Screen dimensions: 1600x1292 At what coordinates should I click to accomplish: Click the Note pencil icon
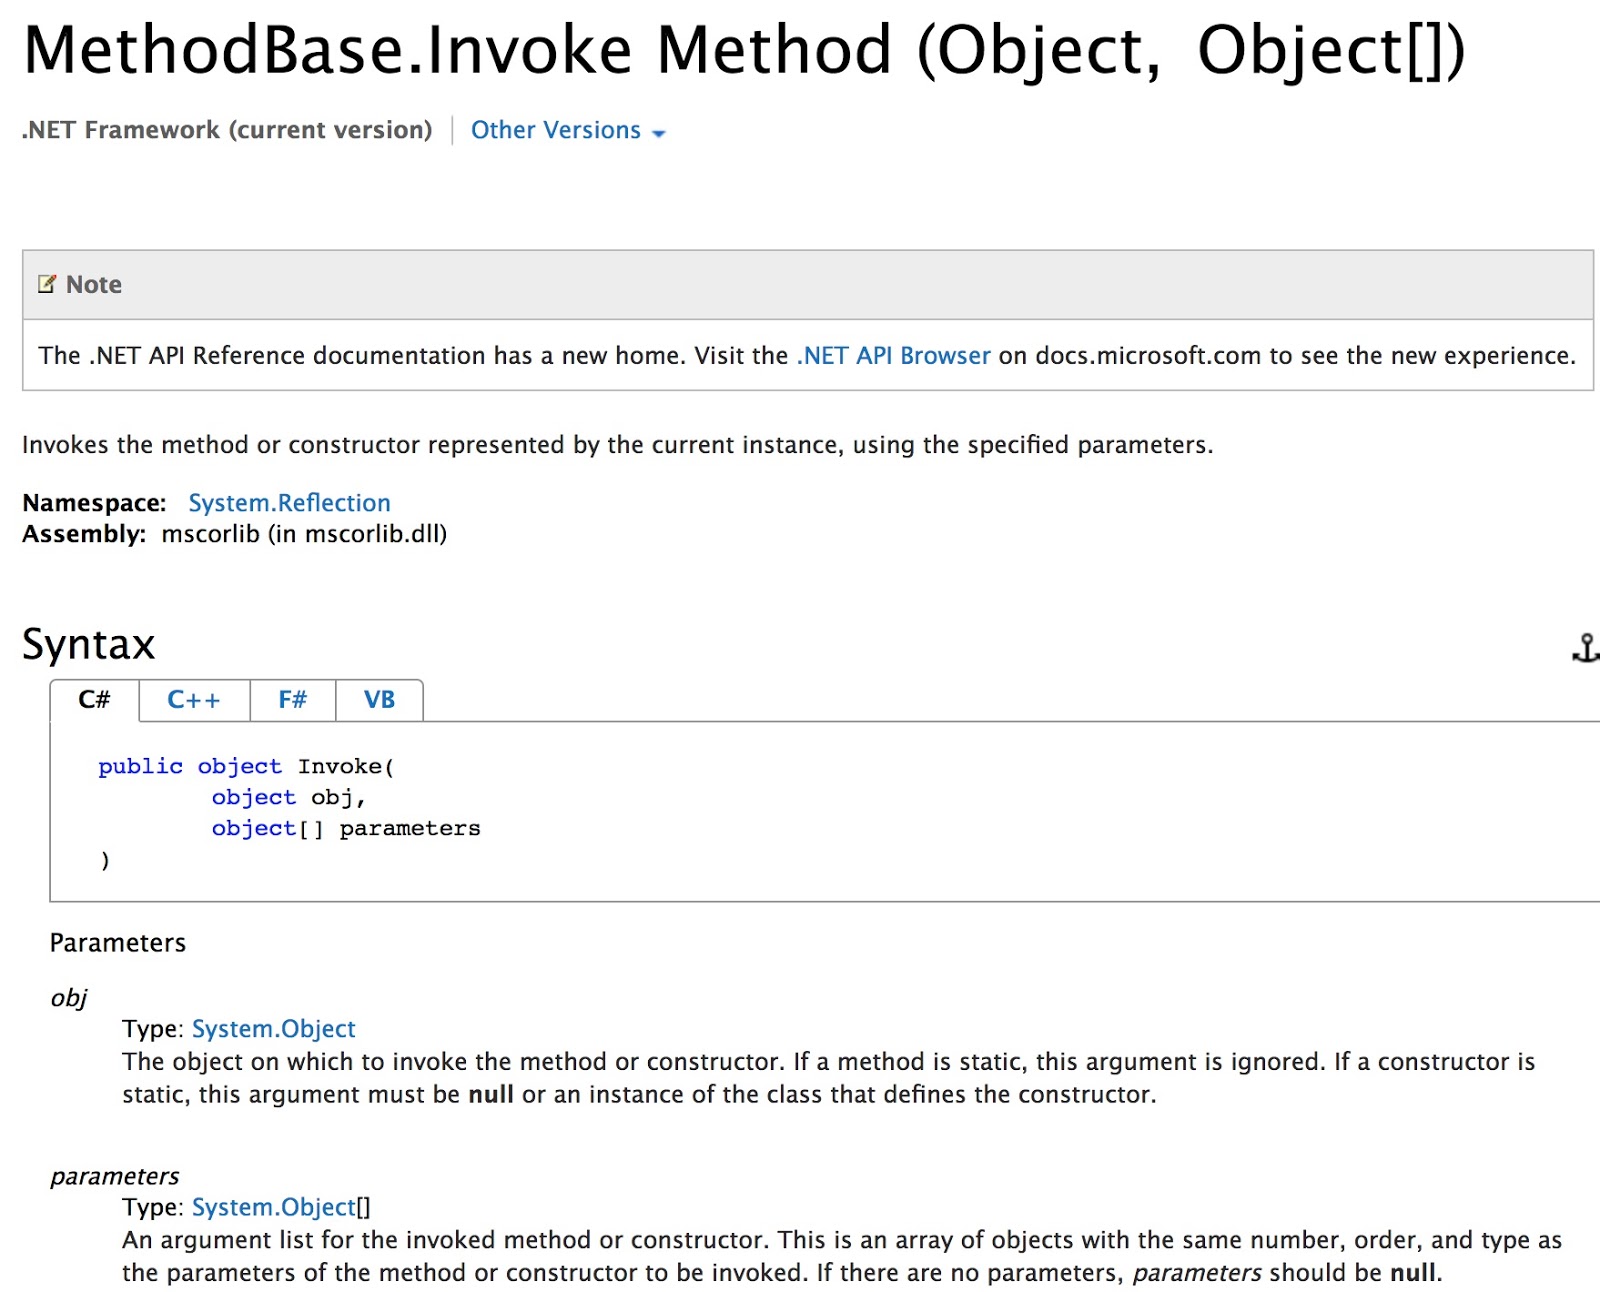tap(46, 284)
